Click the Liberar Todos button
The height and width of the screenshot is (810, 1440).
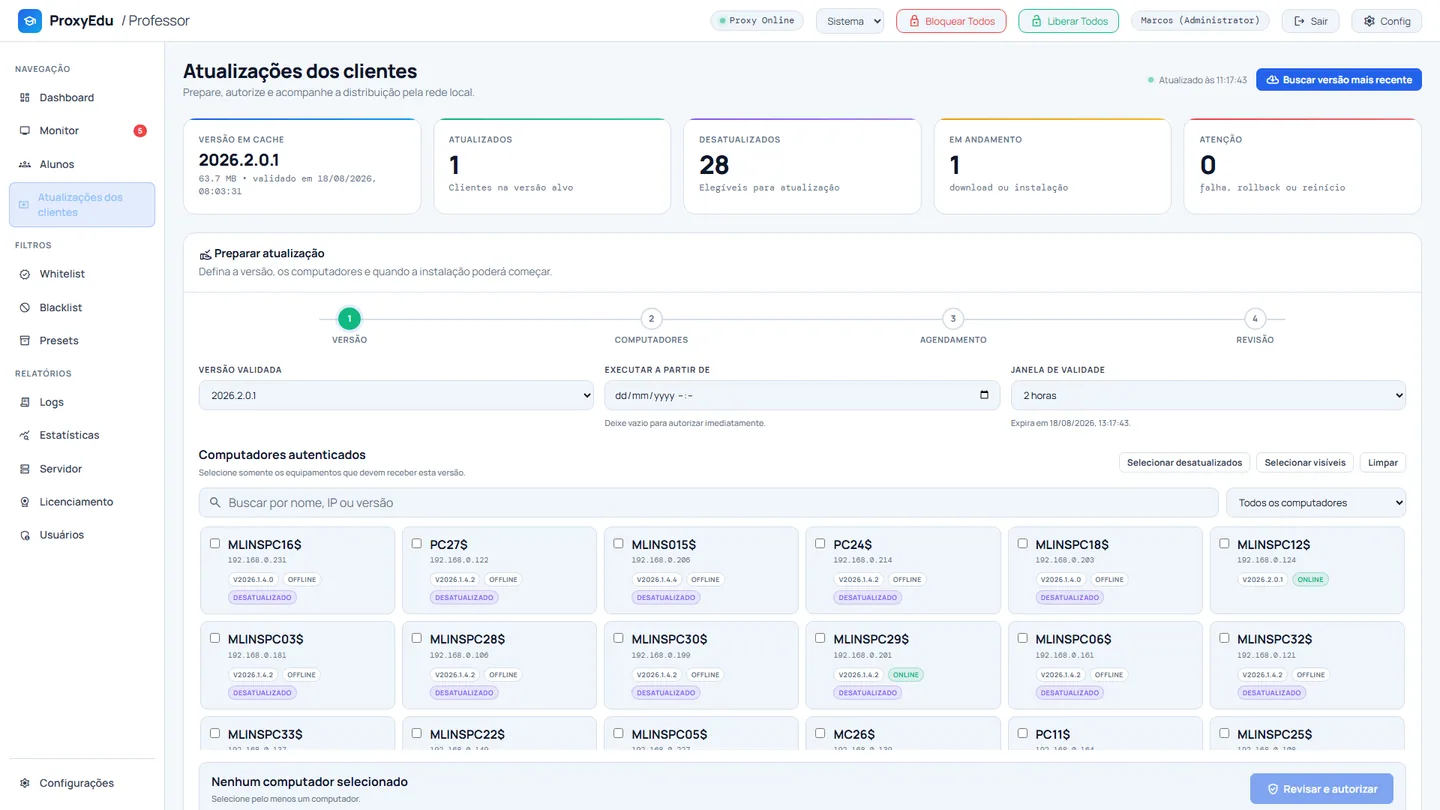(1069, 21)
